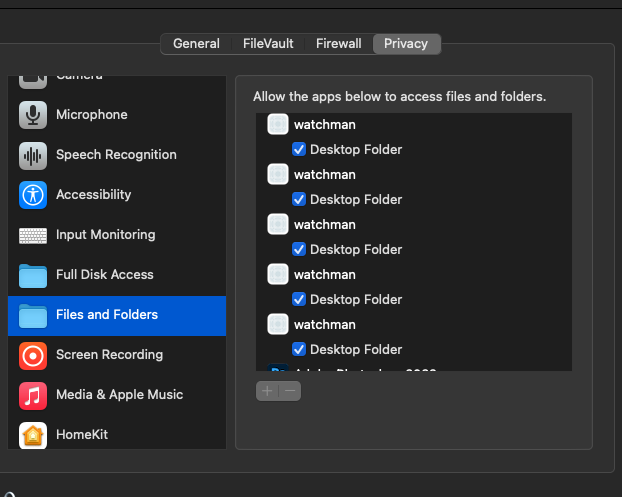
Task: Select the first watchman name text
Action: pos(324,125)
